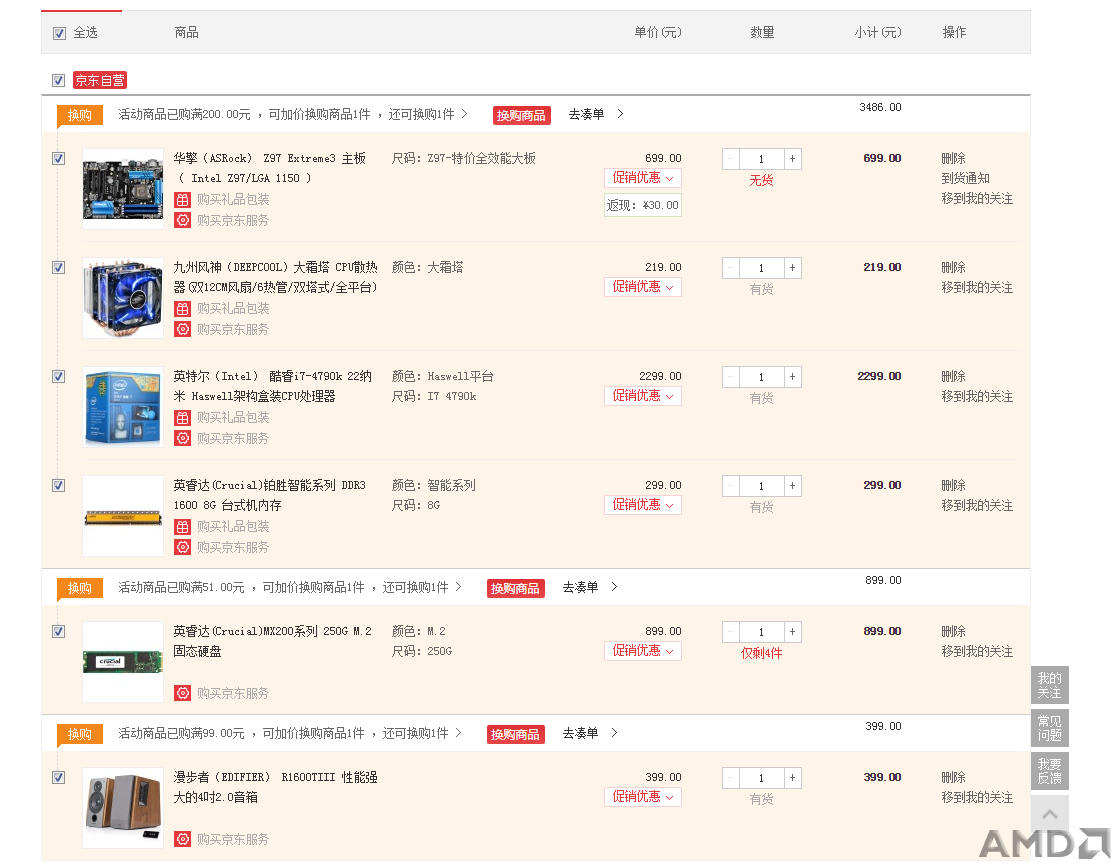1116x864 pixels.
Task: Click gift-wrap icon for Intel i7-4790k
Action: tap(183, 418)
